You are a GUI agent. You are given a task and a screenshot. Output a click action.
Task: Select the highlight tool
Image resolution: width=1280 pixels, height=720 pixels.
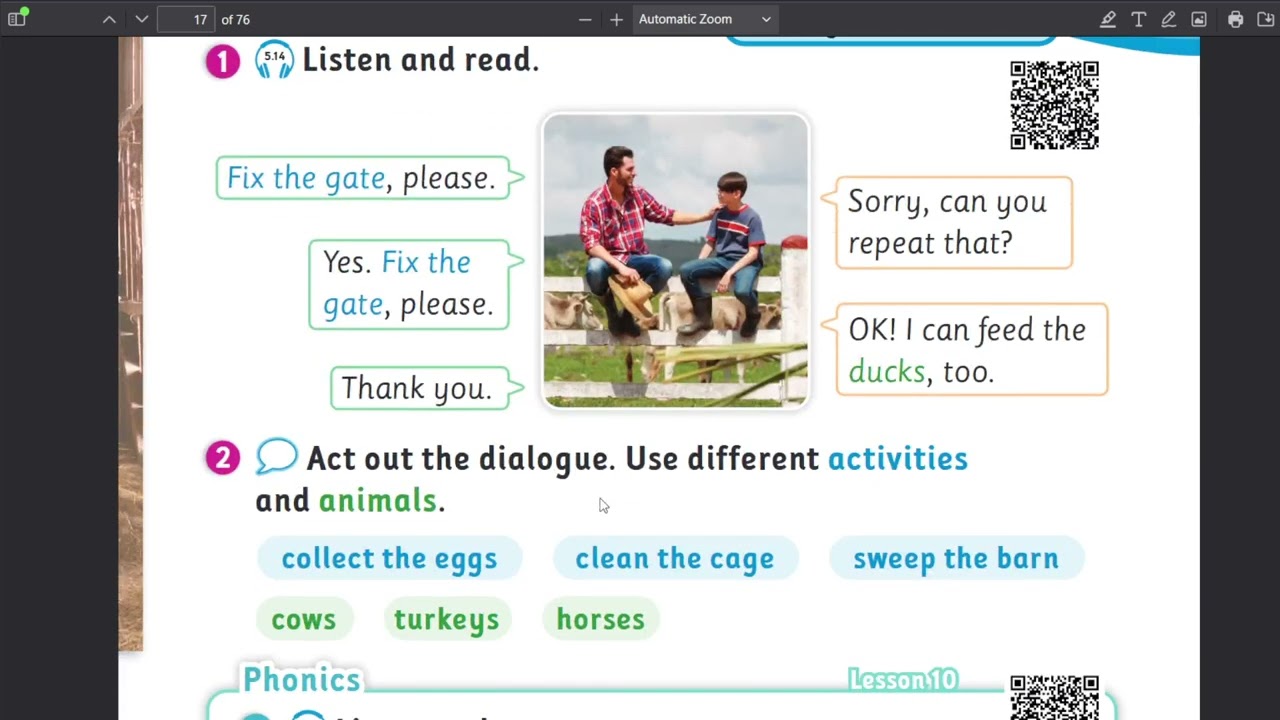1108,19
